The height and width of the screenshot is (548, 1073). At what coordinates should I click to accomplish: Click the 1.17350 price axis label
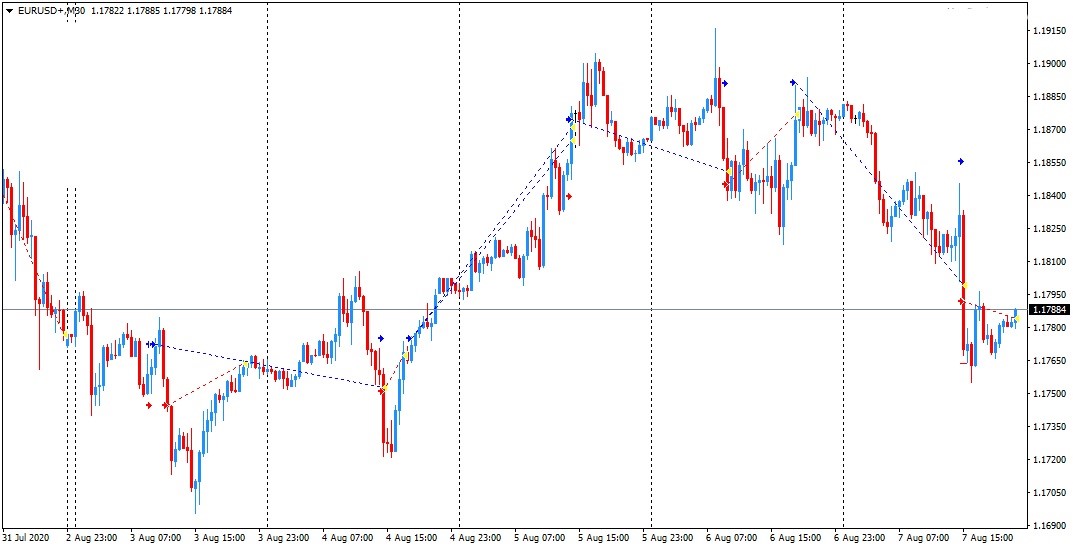[x=1049, y=427]
